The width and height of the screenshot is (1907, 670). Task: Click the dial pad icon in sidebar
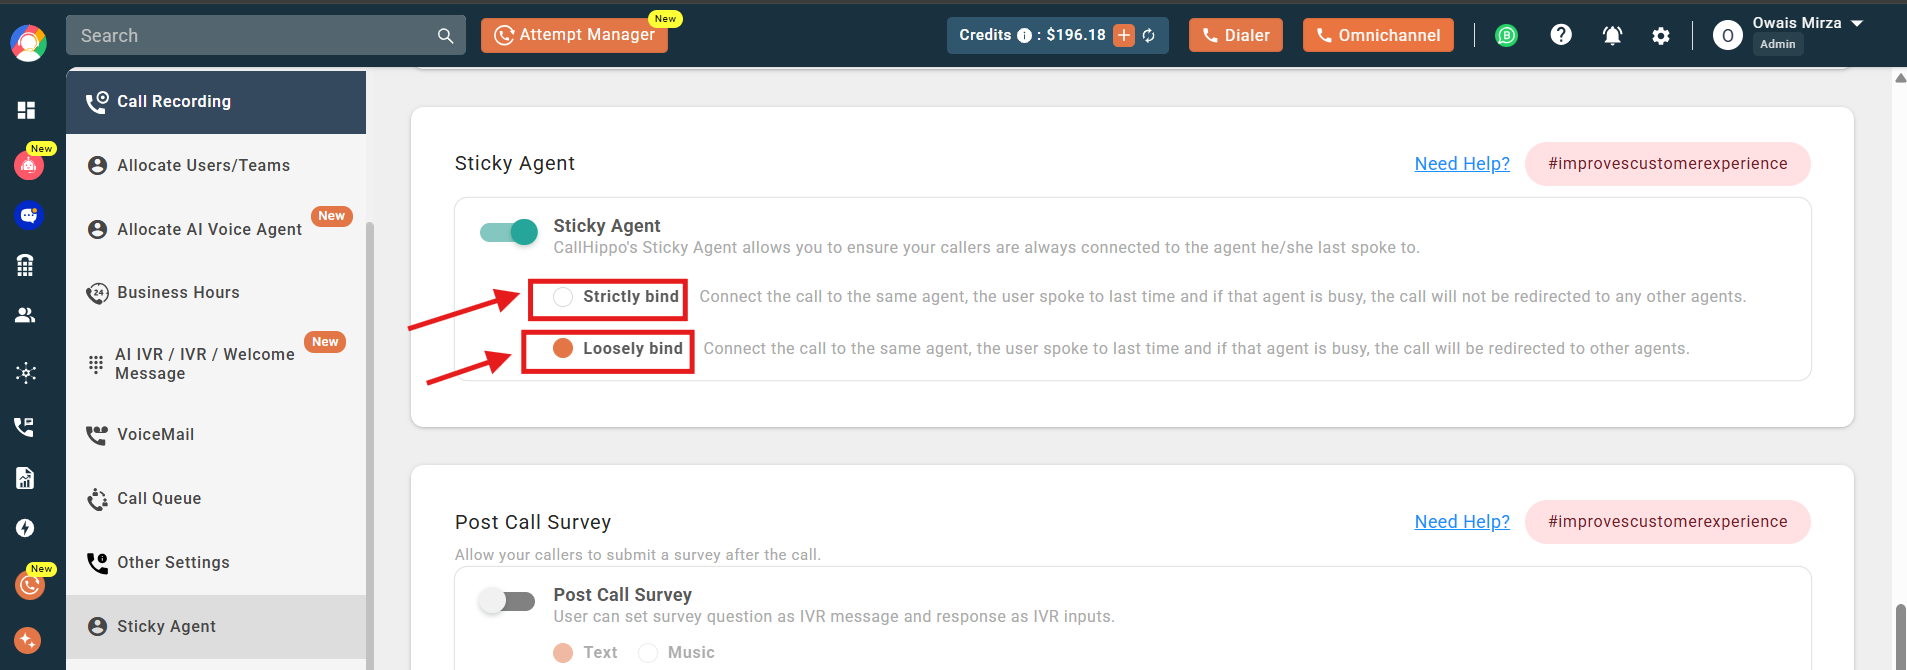click(x=25, y=265)
